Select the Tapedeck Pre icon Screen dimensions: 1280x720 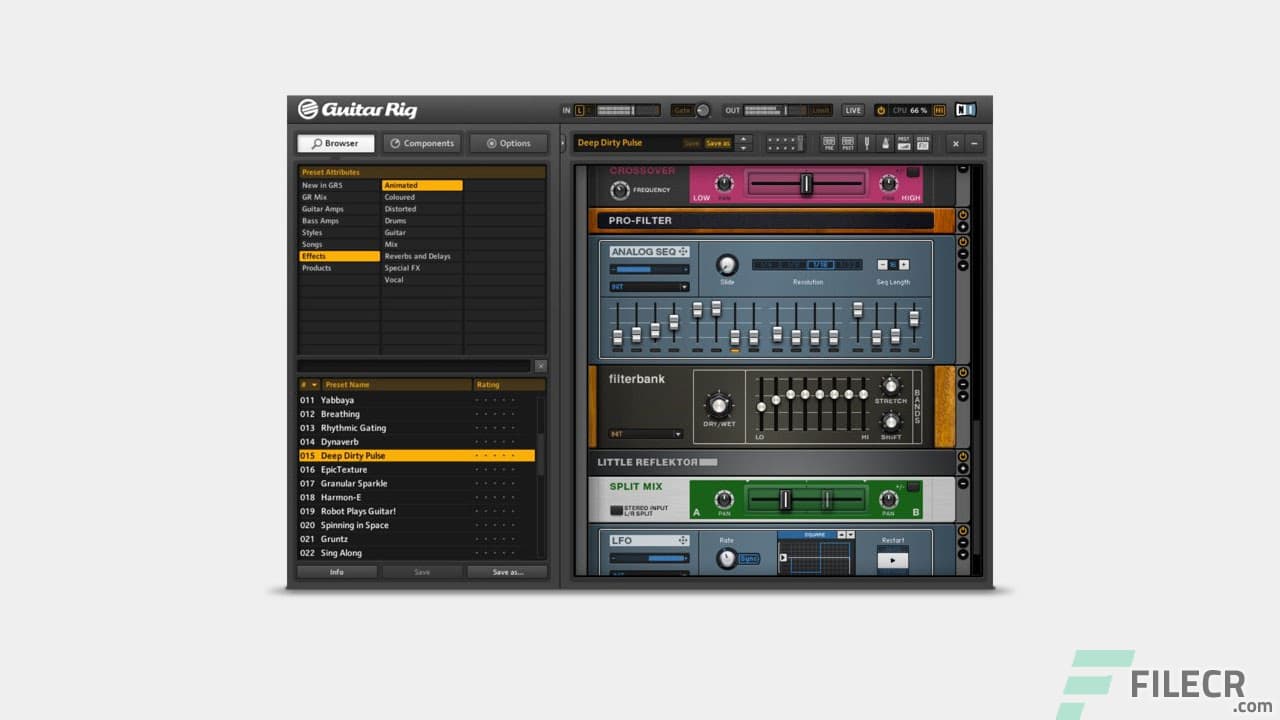(830, 143)
